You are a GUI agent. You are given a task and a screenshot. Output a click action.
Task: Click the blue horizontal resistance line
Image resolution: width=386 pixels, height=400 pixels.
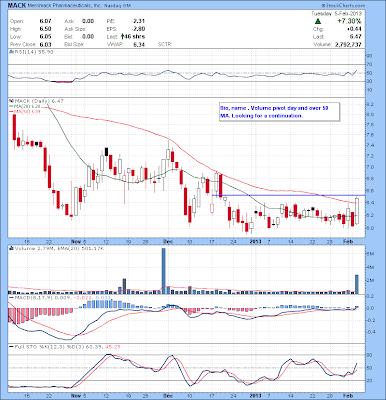click(x=289, y=195)
